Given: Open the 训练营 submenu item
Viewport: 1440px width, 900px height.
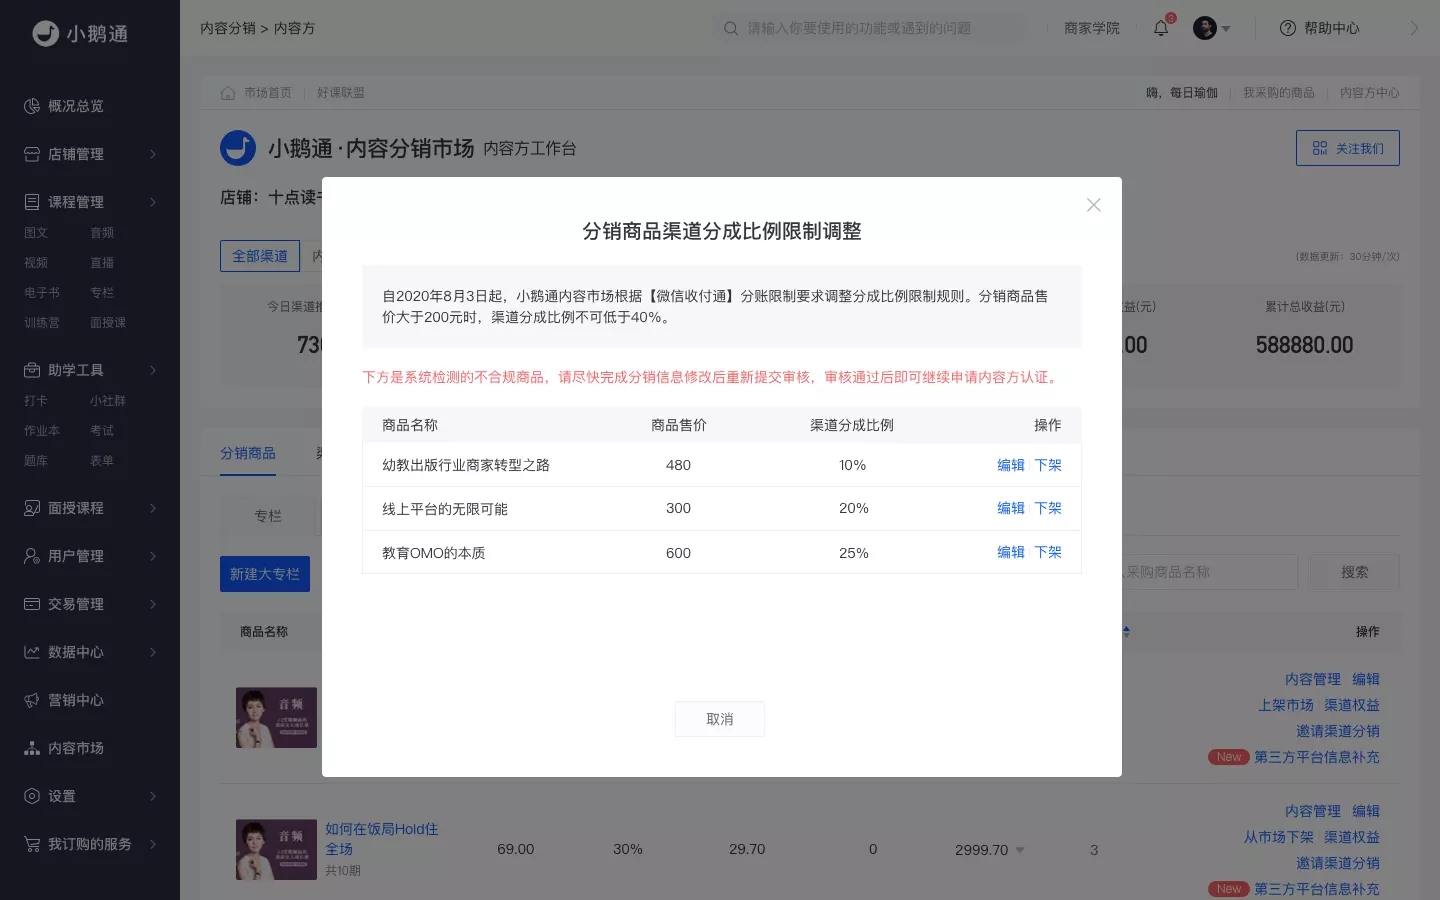Looking at the screenshot, I should tap(42, 323).
